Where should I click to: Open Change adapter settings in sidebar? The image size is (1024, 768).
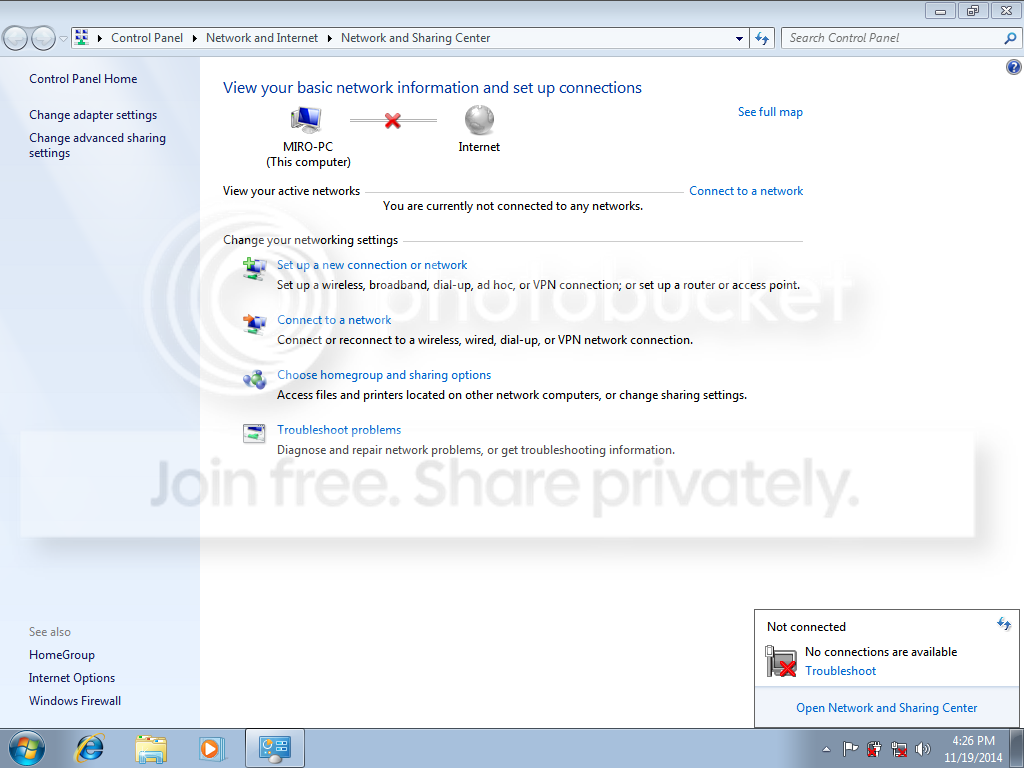pos(93,115)
